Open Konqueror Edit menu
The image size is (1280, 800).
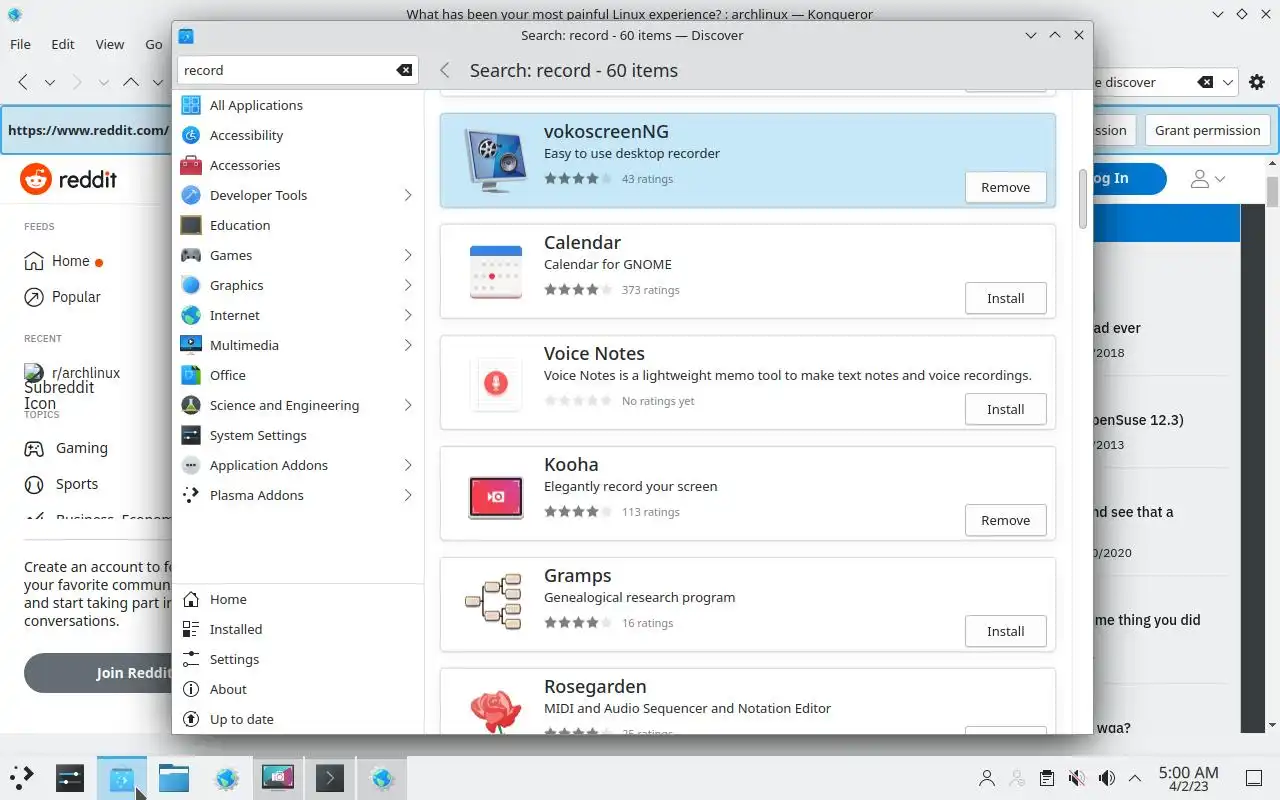63,44
